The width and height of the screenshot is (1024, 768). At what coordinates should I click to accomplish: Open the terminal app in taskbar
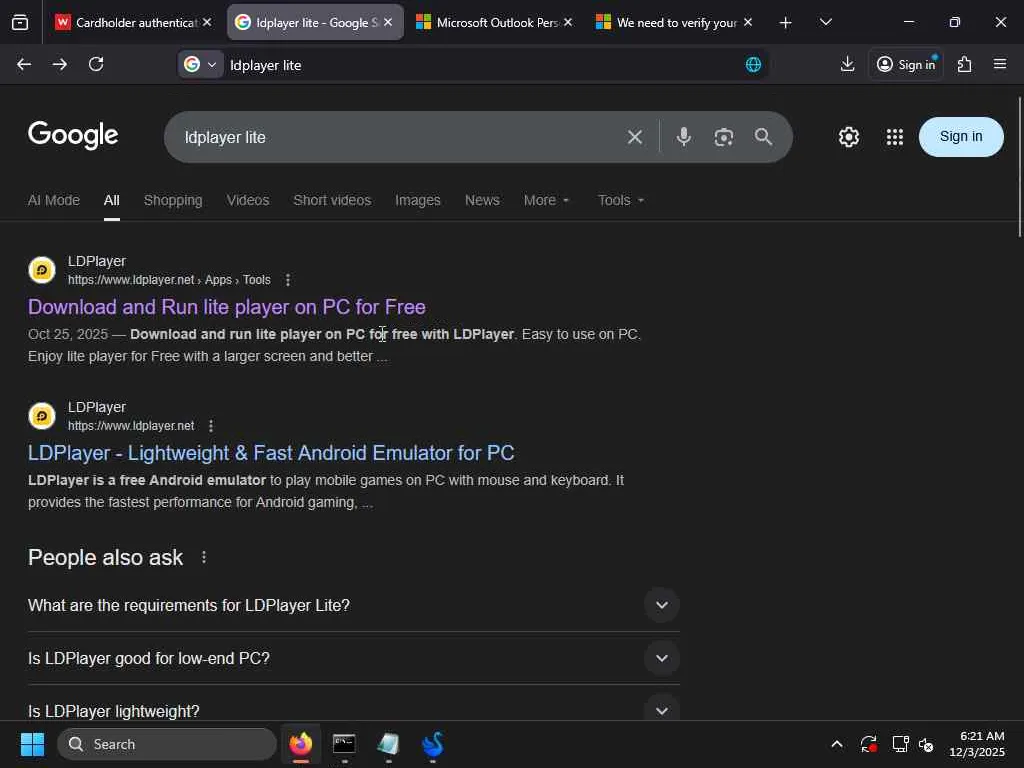pos(344,744)
